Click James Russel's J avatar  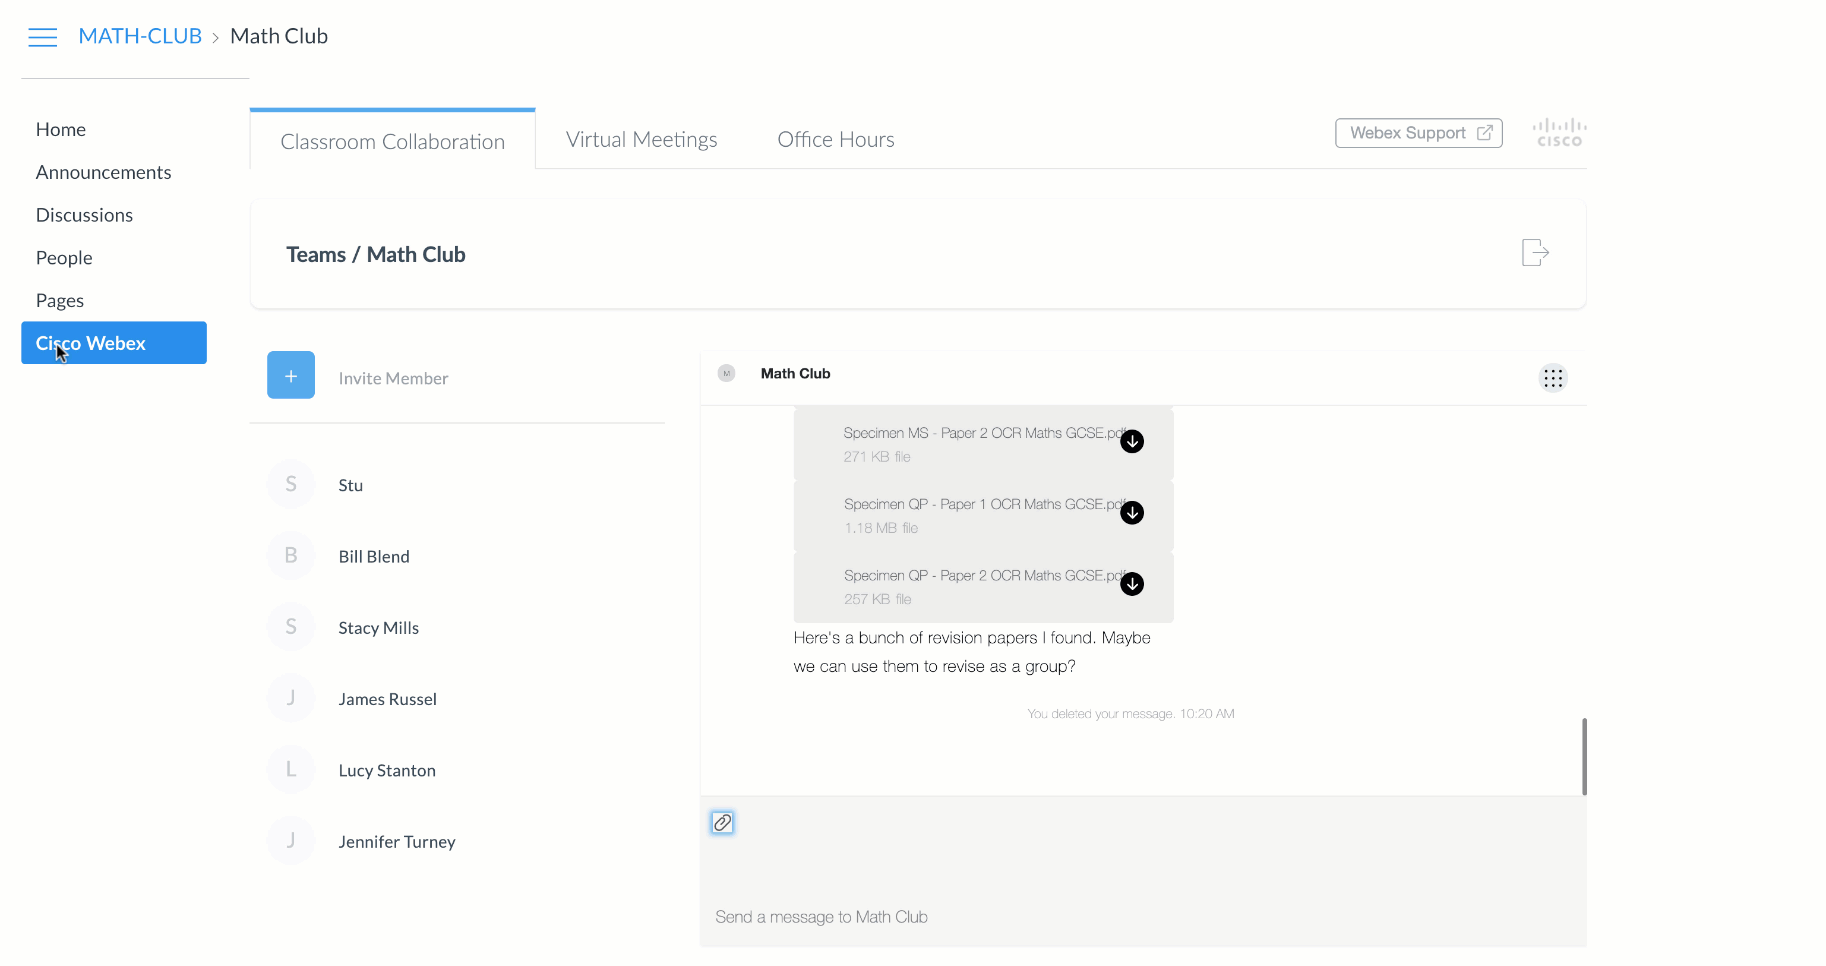coord(291,698)
